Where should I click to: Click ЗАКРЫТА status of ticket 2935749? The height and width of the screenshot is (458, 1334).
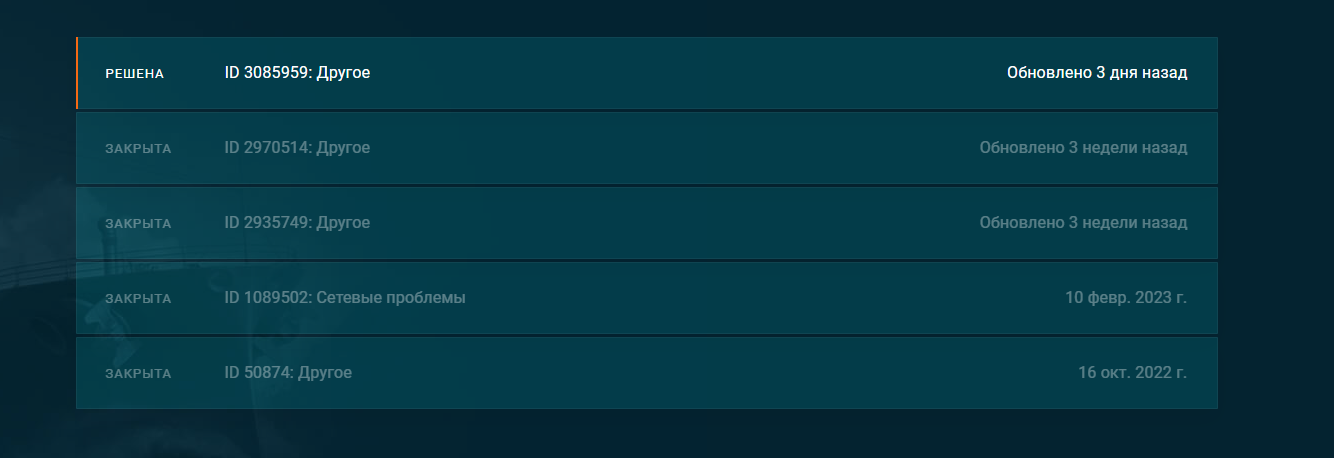coord(138,224)
